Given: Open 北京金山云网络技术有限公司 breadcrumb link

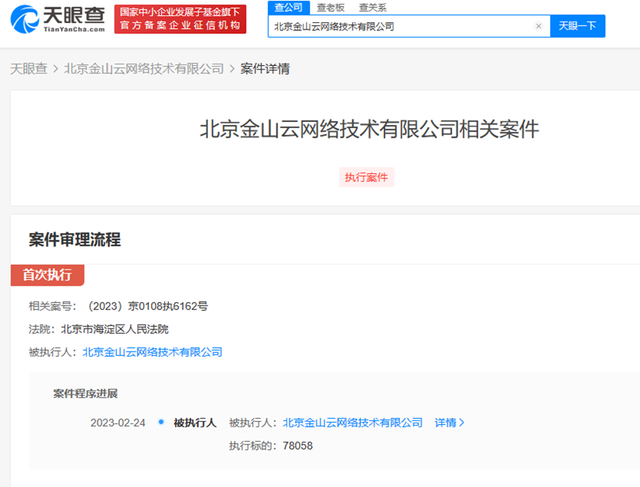Looking at the screenshot, I should click(x=144, y=69).
